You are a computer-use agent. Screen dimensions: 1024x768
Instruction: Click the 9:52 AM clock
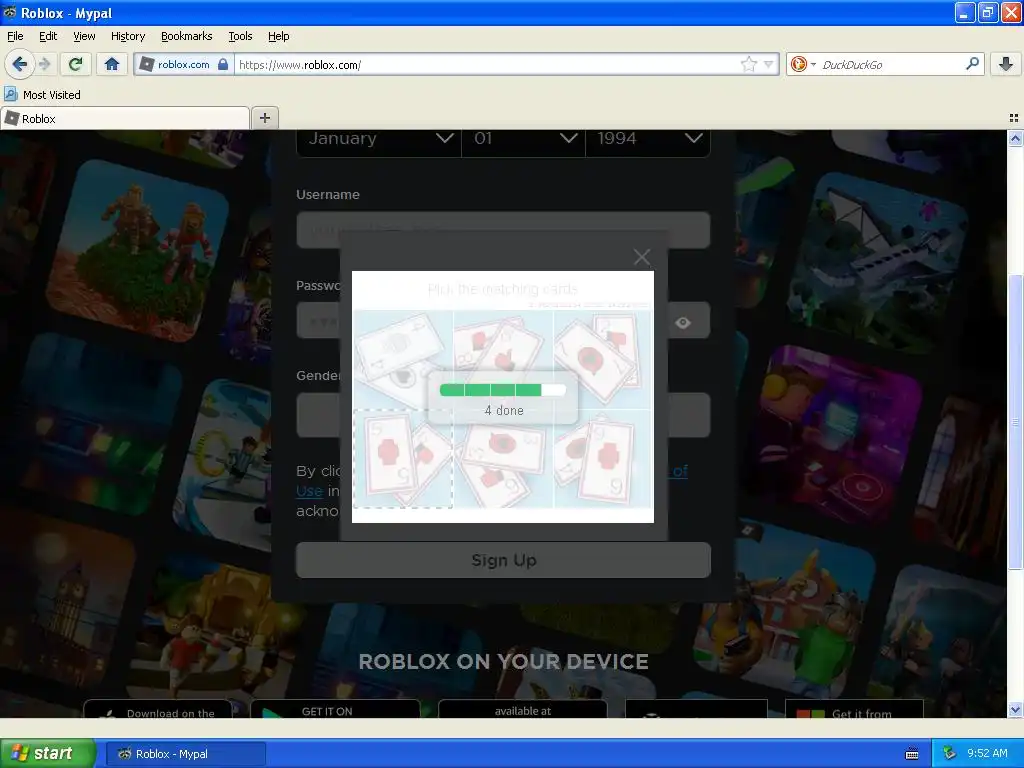click(987, 753)
